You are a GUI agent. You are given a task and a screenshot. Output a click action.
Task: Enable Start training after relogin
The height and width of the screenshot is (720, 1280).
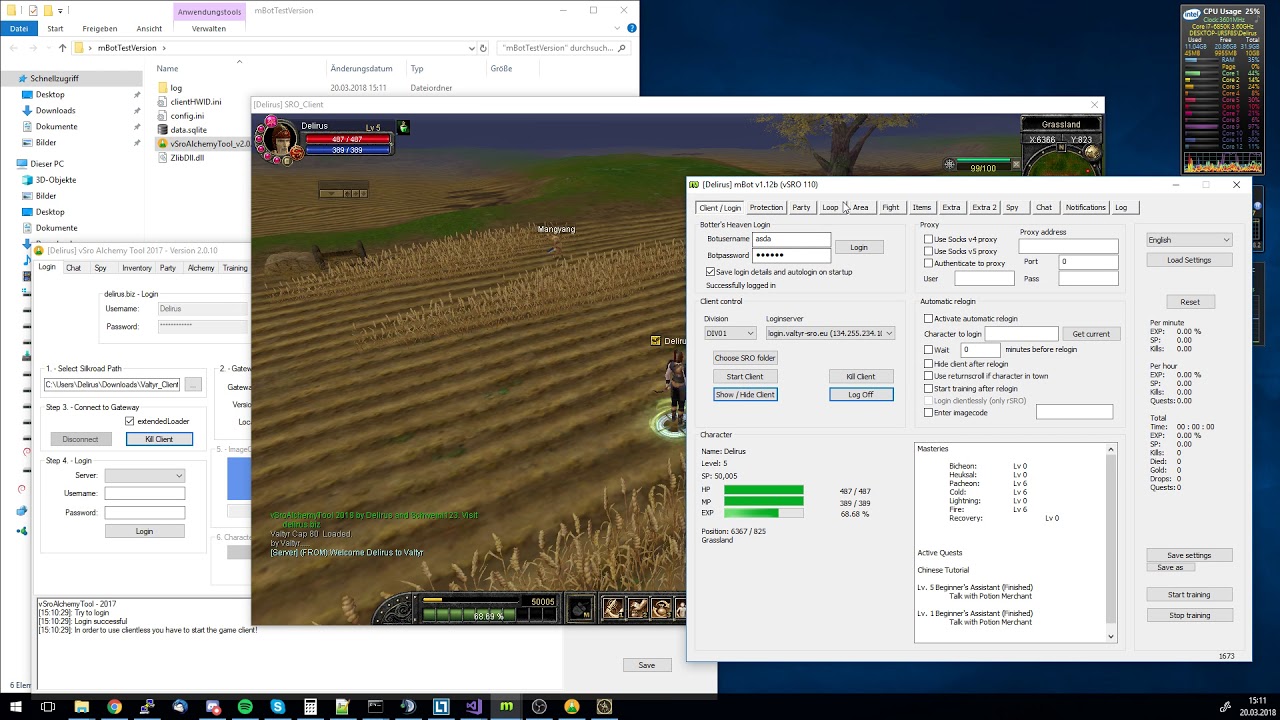(928, 388)
